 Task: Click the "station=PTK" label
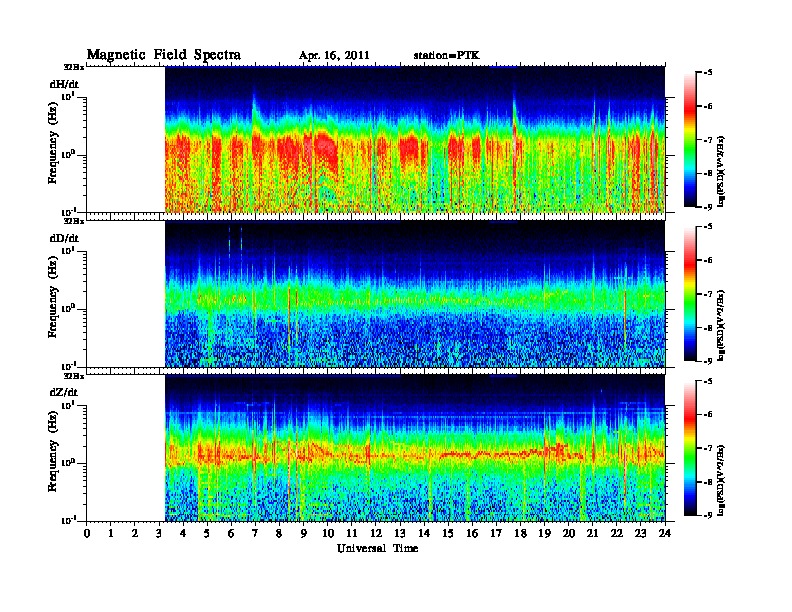pos(447,56)
